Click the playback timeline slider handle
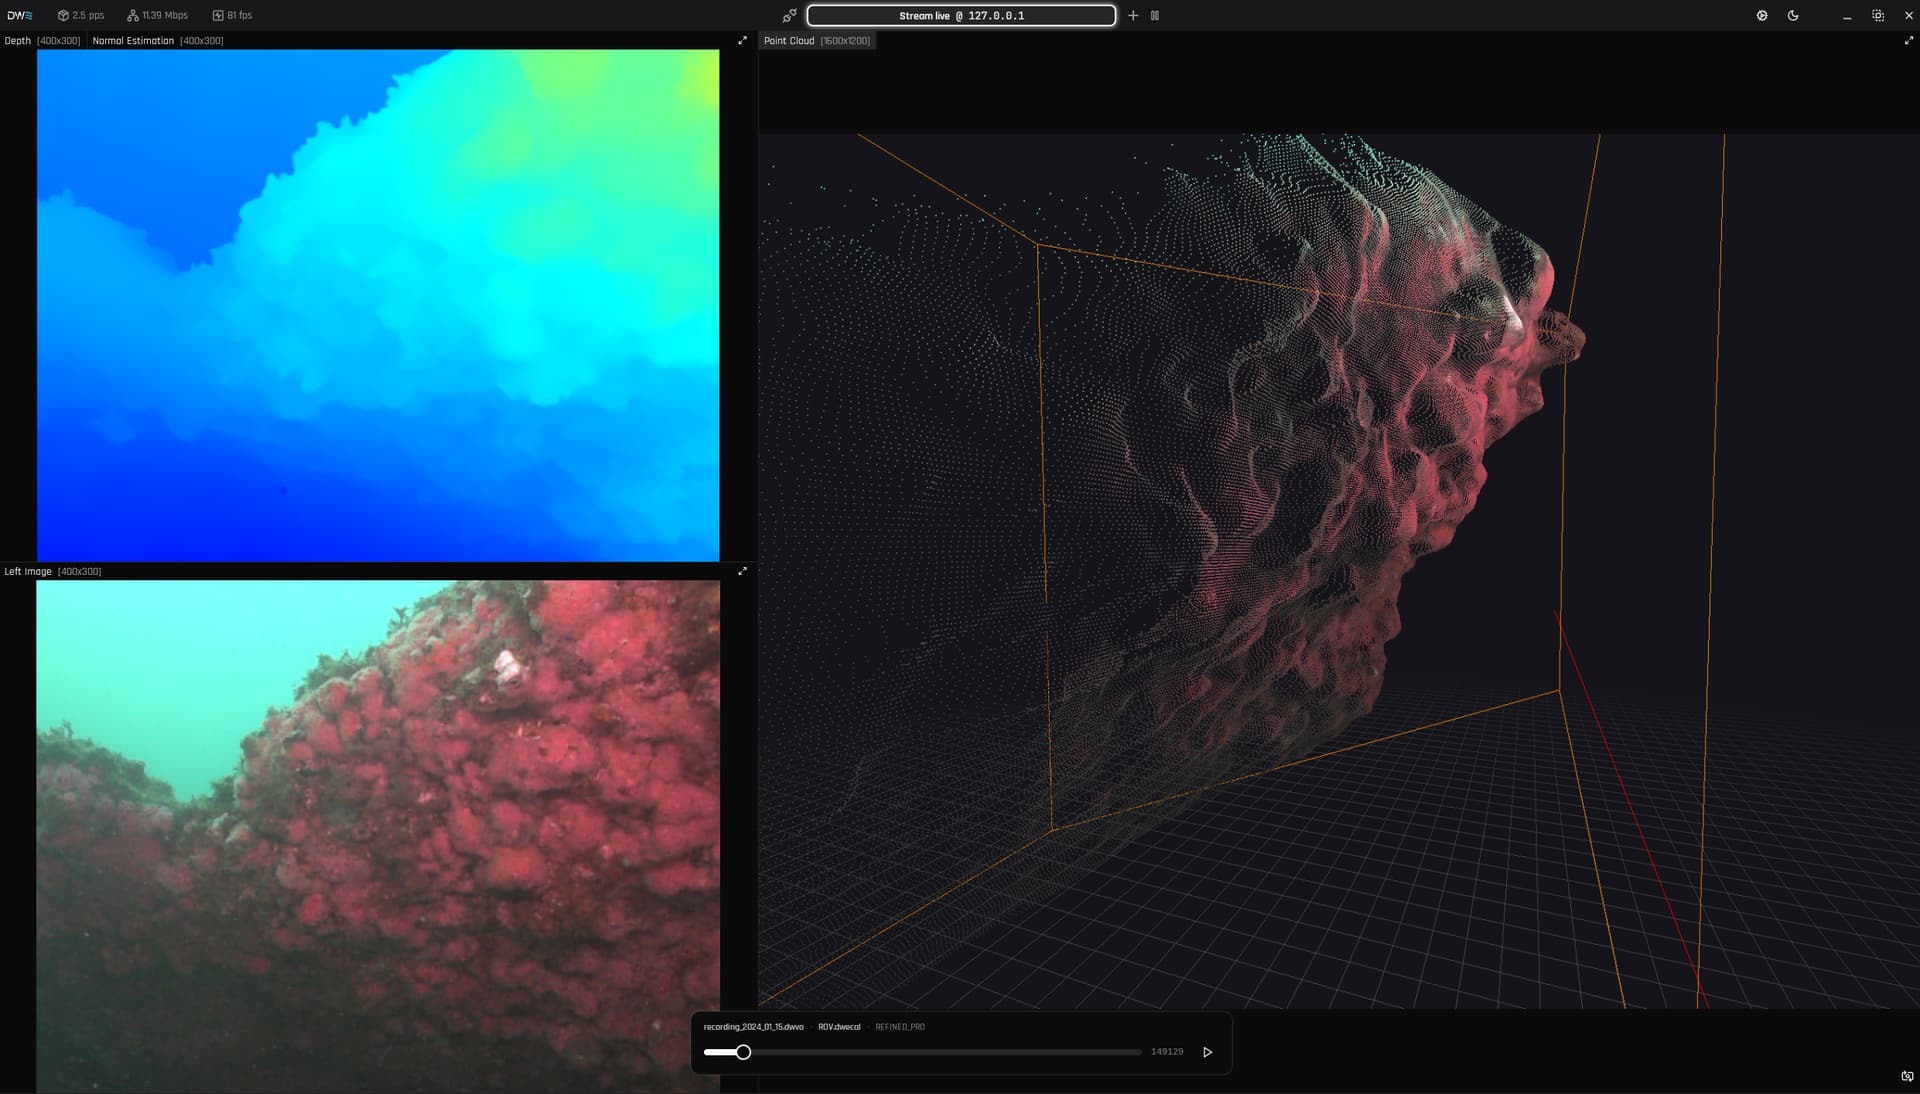1920x1094 pixels. click(743, 1052)
